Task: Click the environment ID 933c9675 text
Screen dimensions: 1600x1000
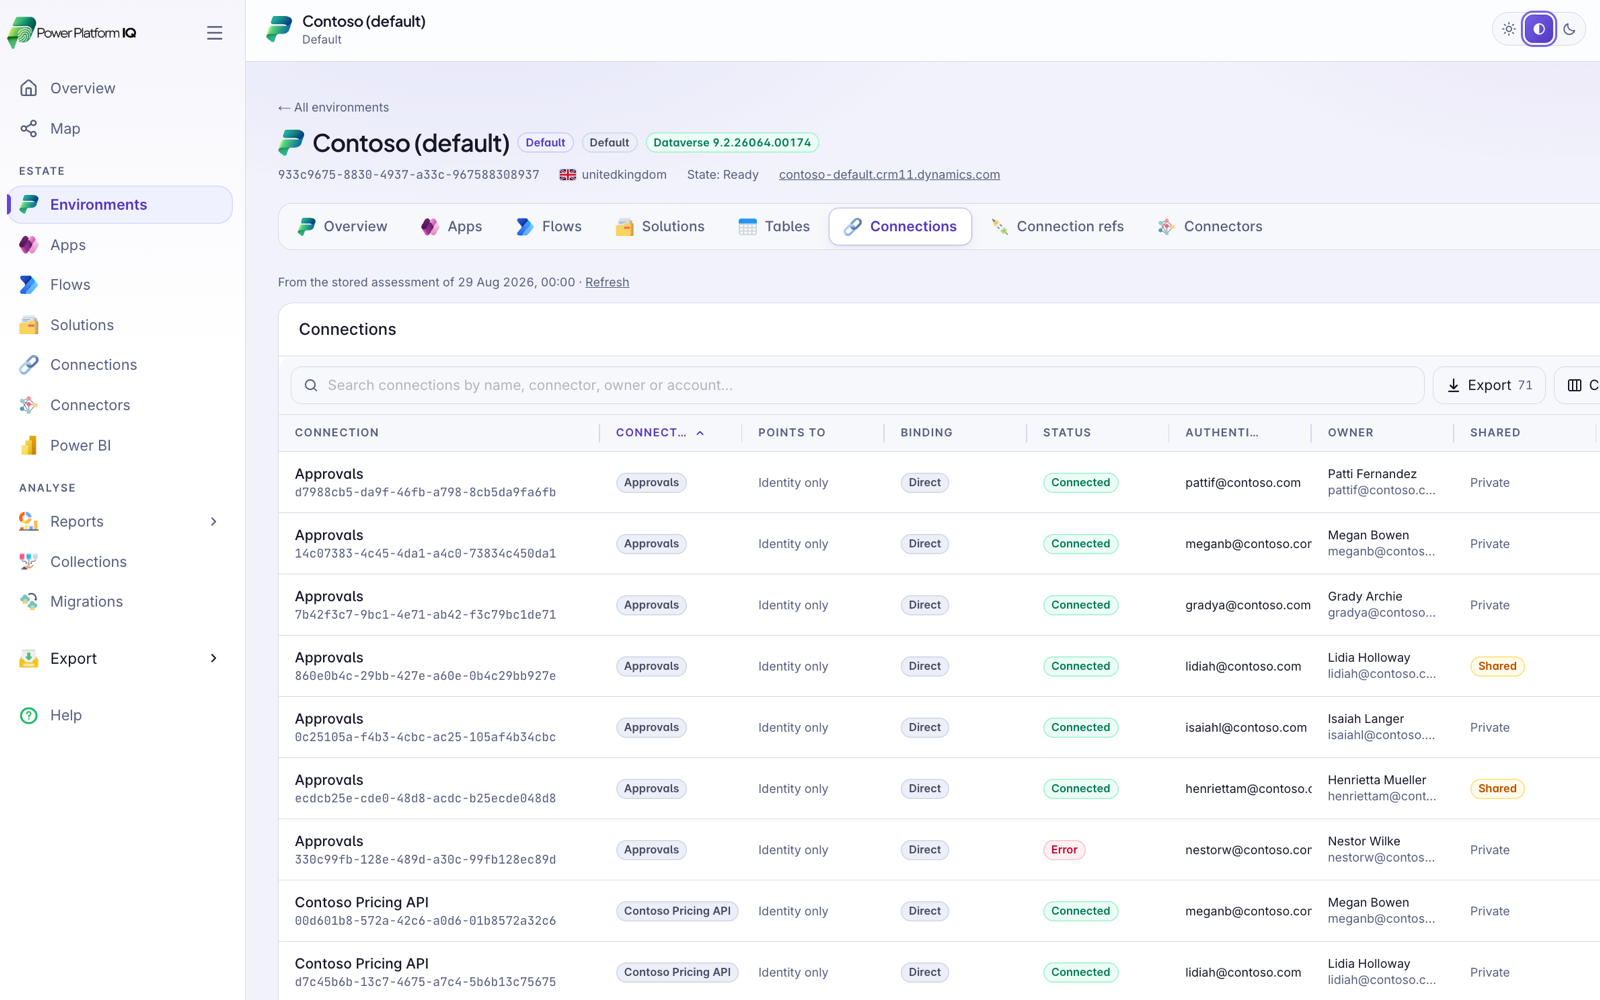Action: pyautogui.click(x=408, y=175)
